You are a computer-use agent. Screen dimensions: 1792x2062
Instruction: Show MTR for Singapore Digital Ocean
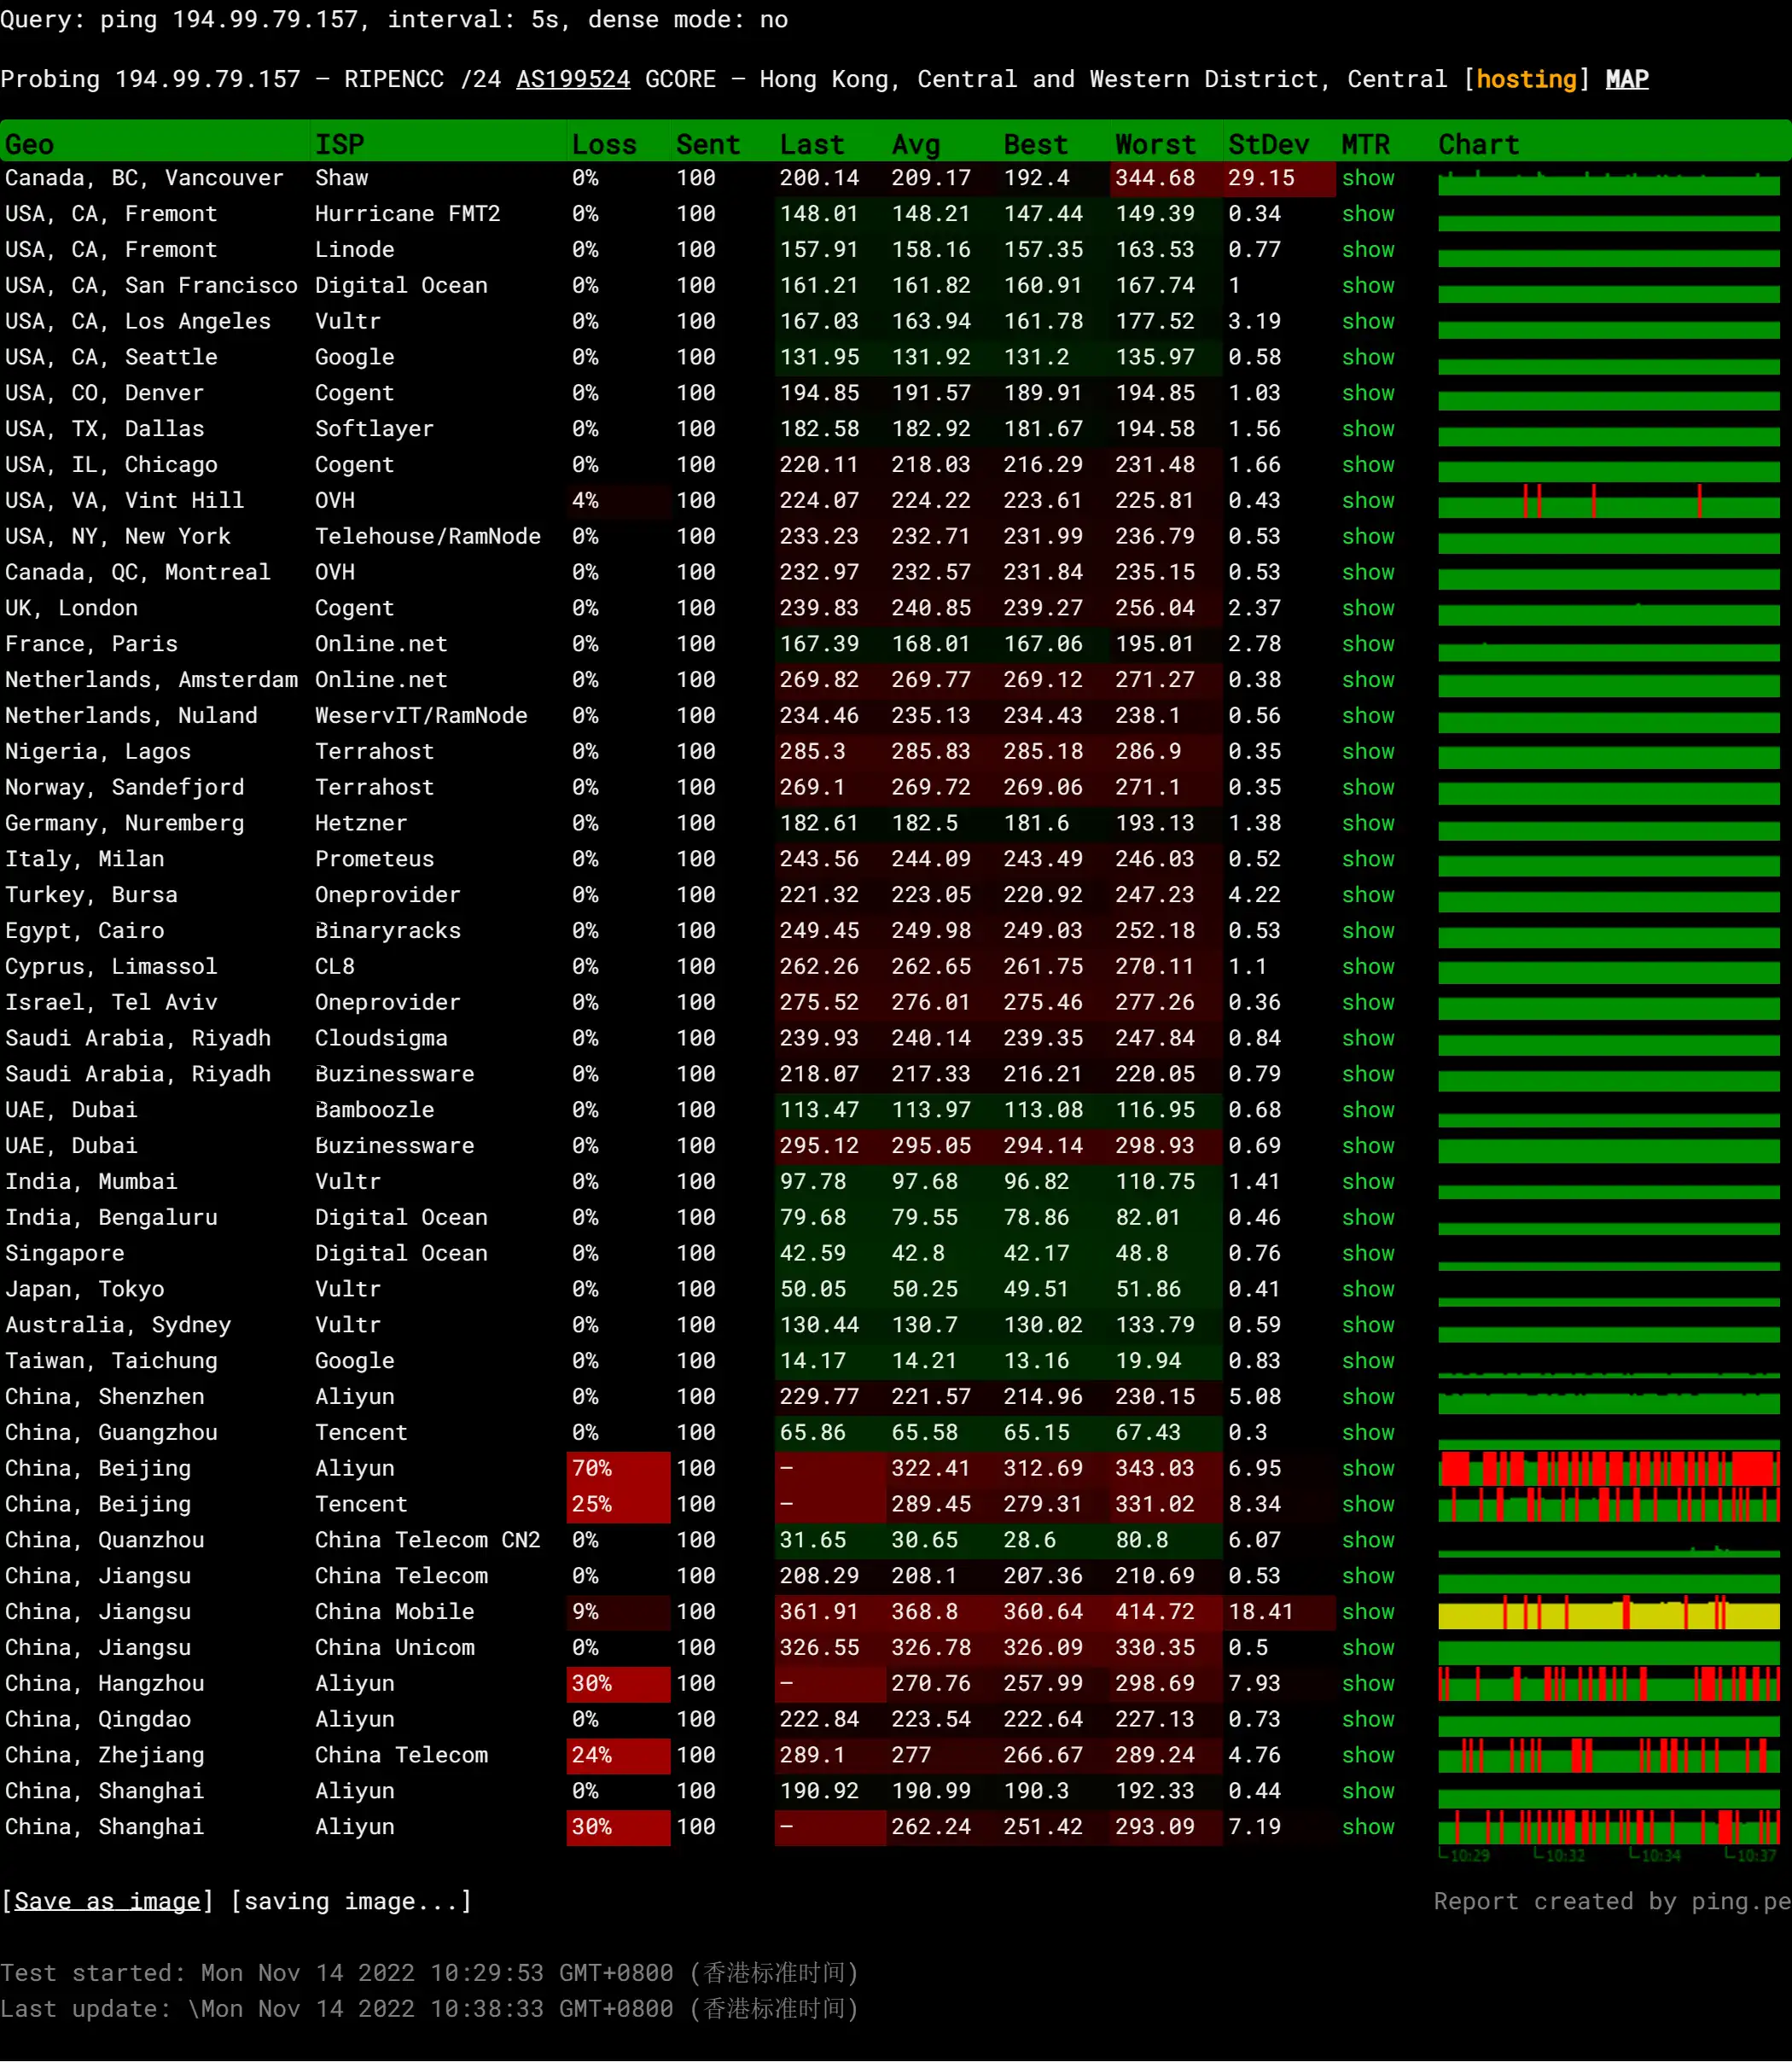(1368, 1254)
